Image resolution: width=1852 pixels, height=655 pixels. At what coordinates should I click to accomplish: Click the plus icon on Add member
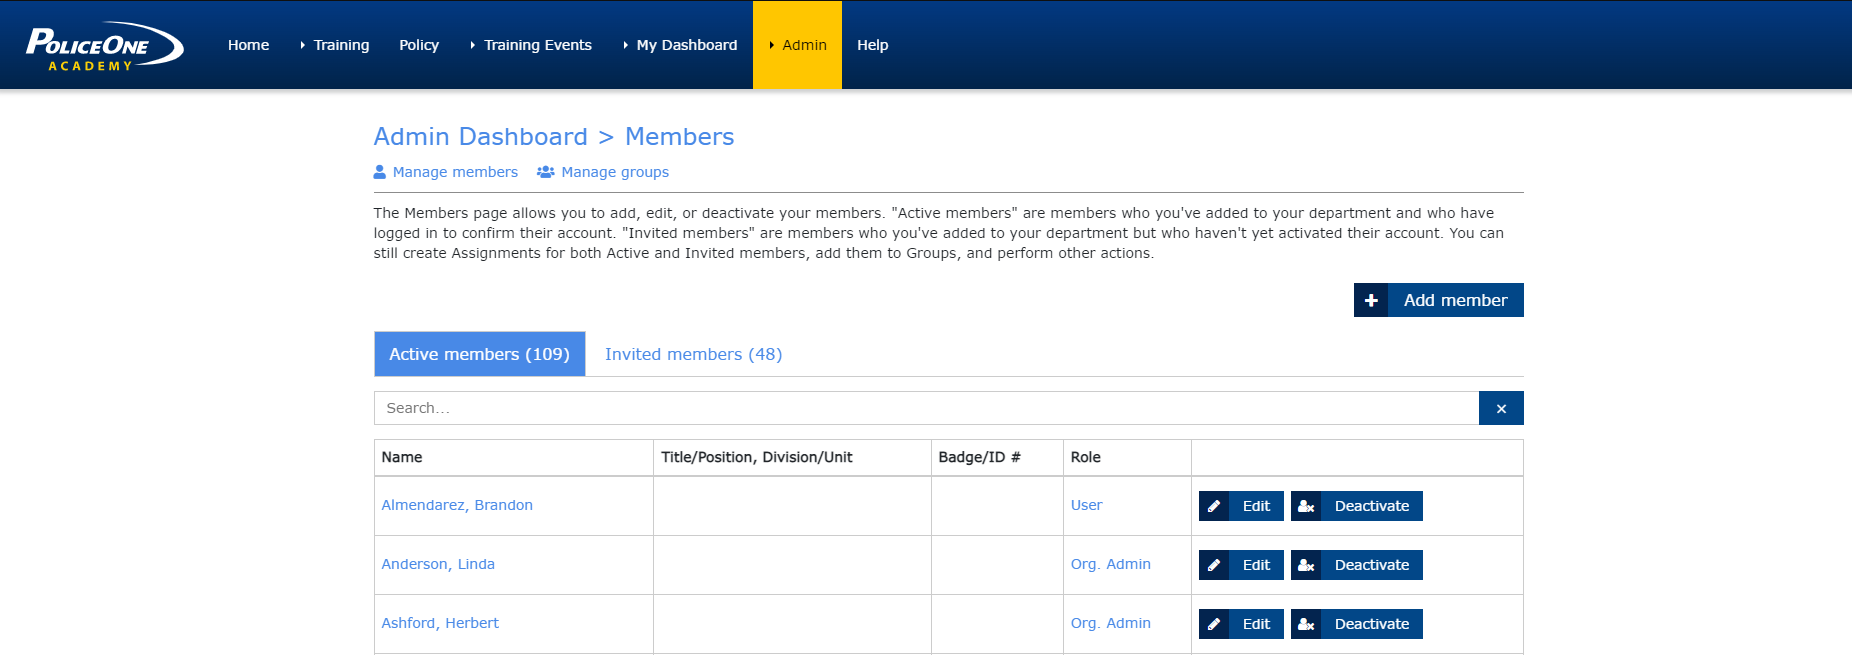pos(1371,300)
